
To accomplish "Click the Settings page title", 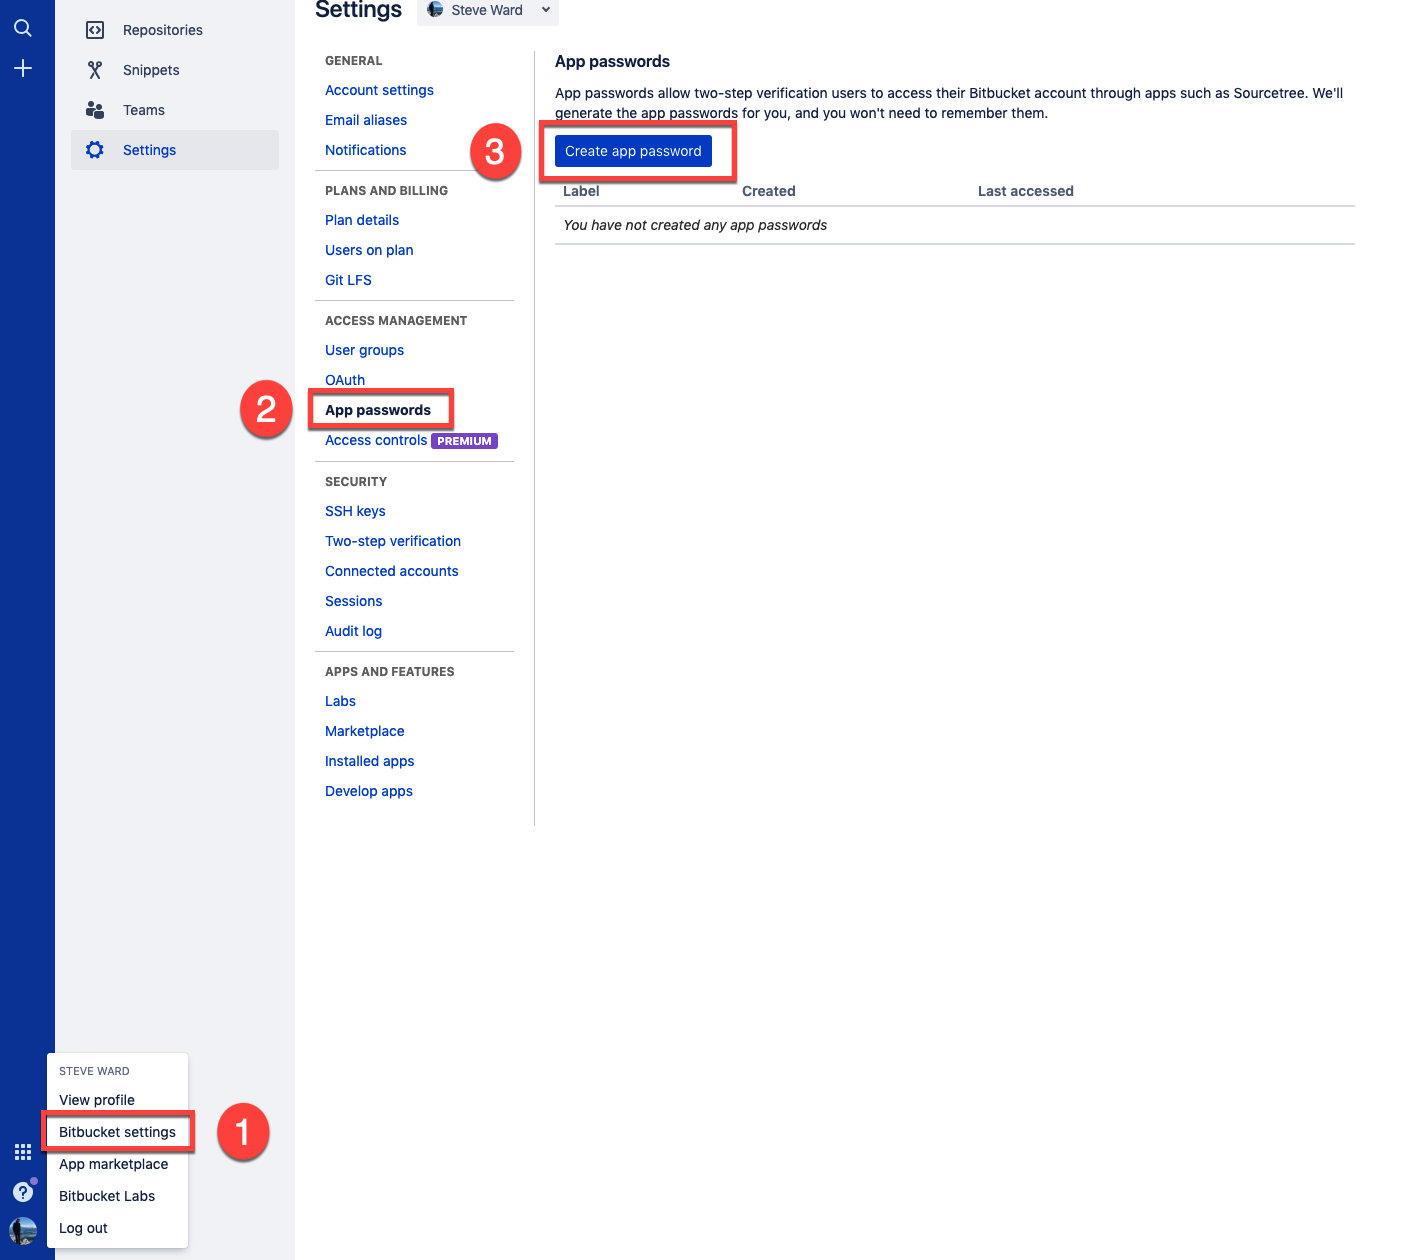I will (358, 10).
